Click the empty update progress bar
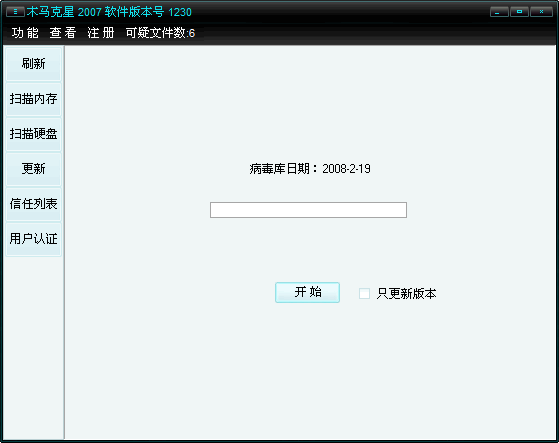 coord(308,210)
